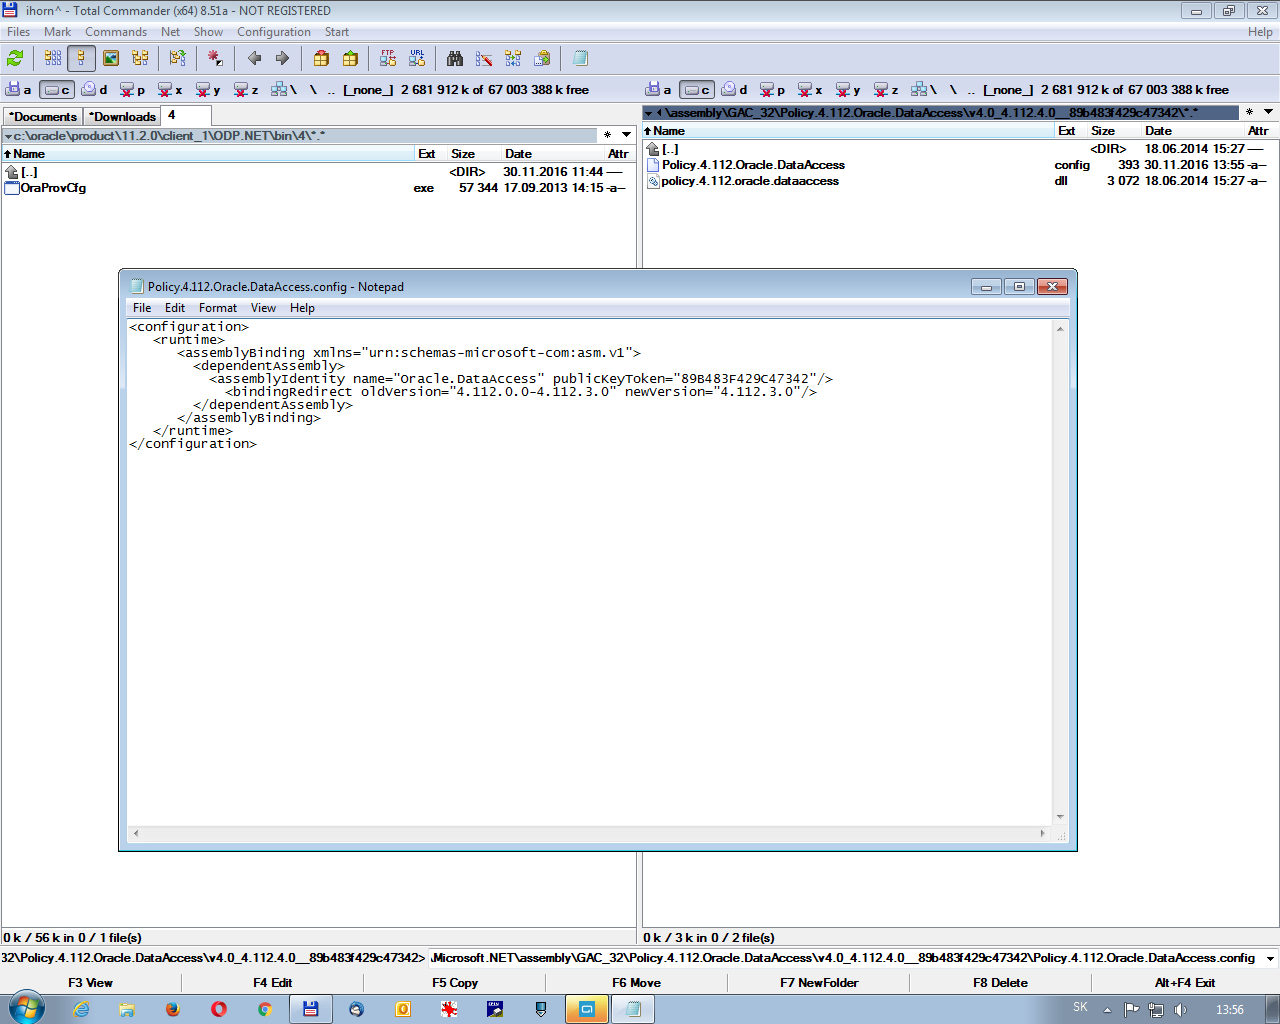Open command line history dropdown
This screenshot has height=1024, width=1280.
[x=1270, y=958]
